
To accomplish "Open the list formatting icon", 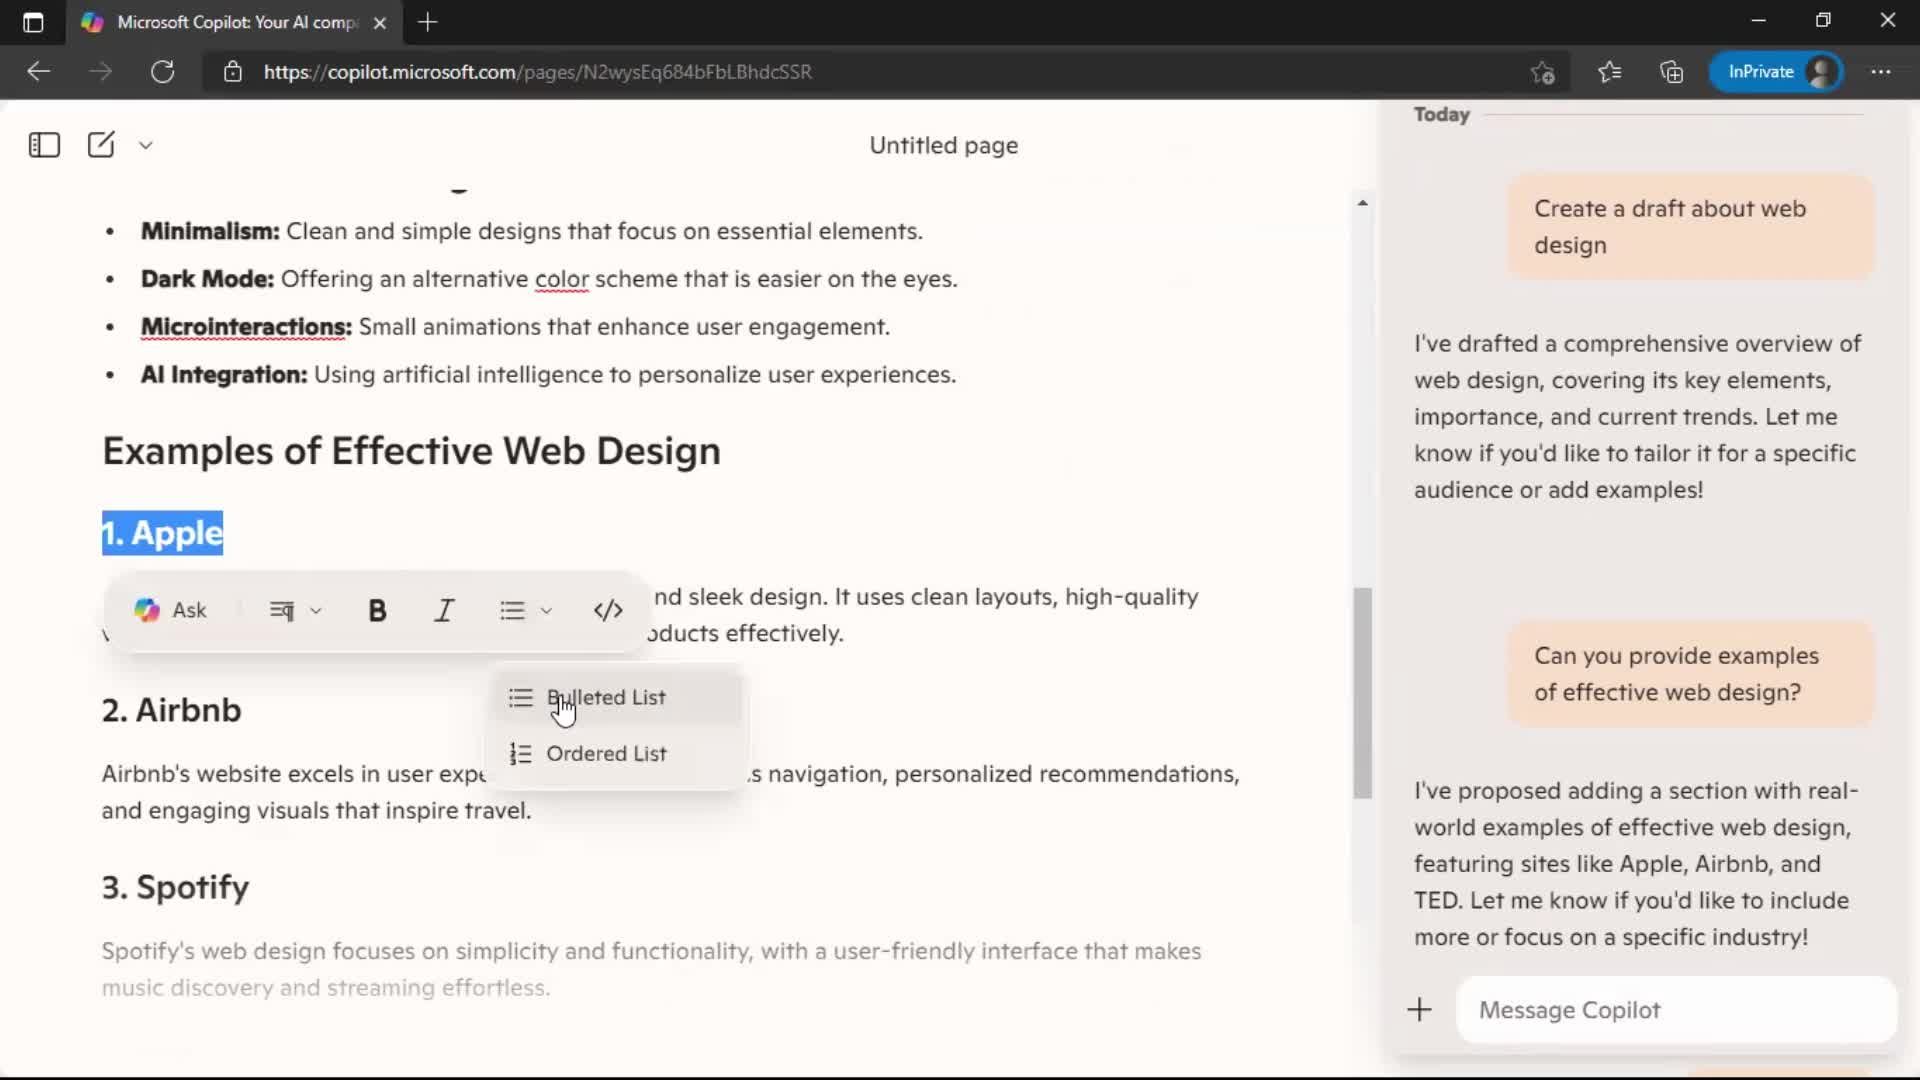I will pos(513,610).
